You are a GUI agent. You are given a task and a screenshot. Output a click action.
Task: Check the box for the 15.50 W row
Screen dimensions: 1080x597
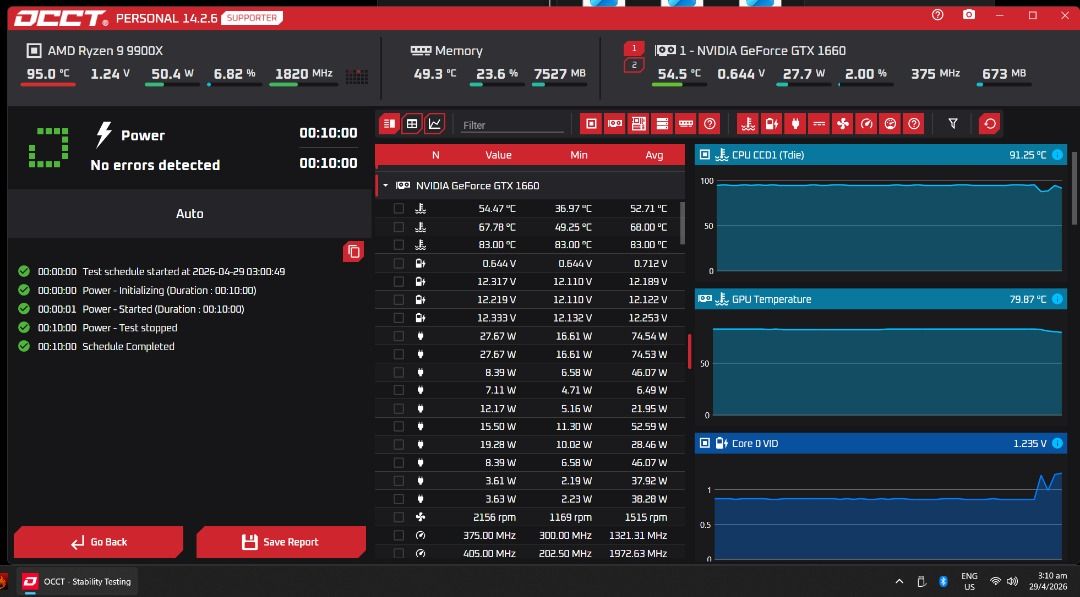pos(399,426)
